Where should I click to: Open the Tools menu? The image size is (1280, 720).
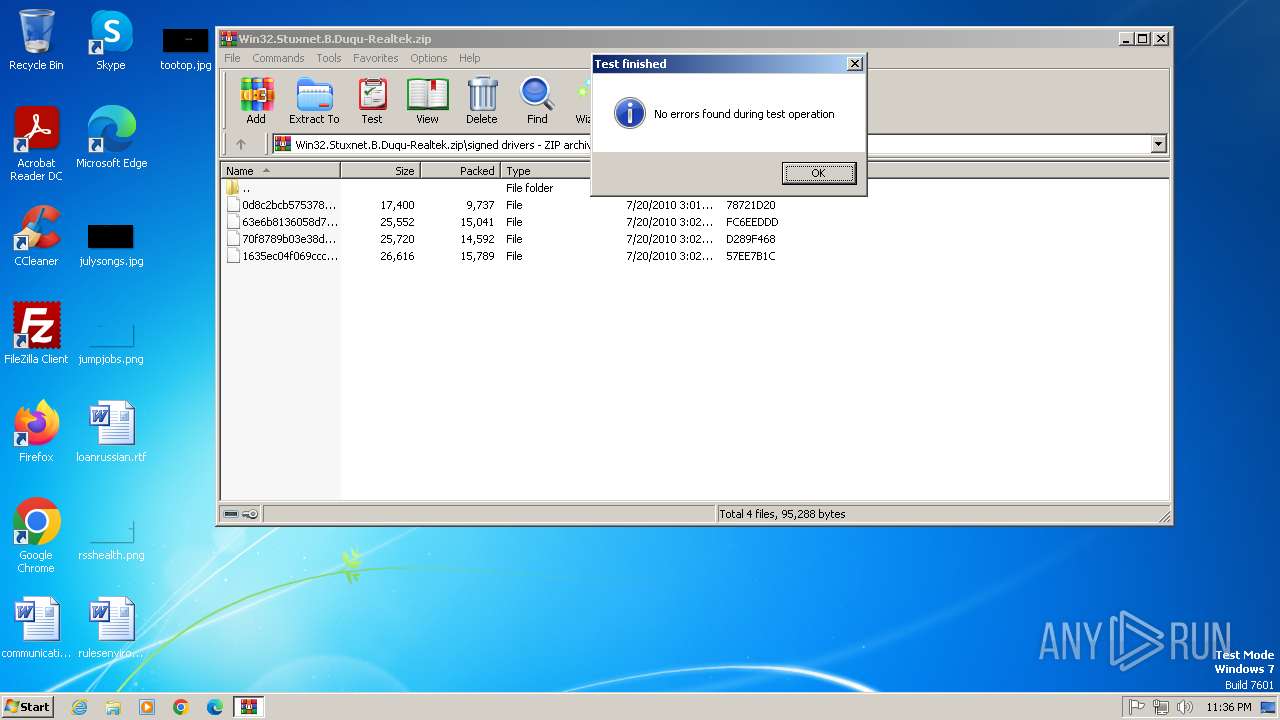[329, 58]
